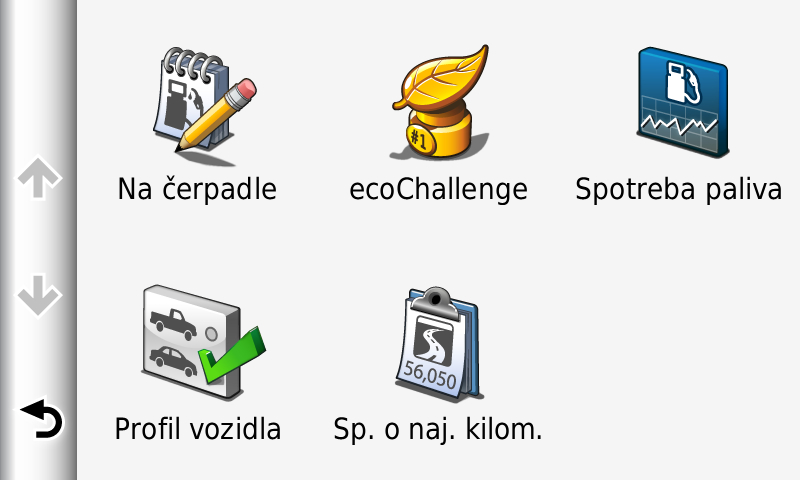
Task: Click the down arrow in the sidebar
Action: [x=39, y=295]
